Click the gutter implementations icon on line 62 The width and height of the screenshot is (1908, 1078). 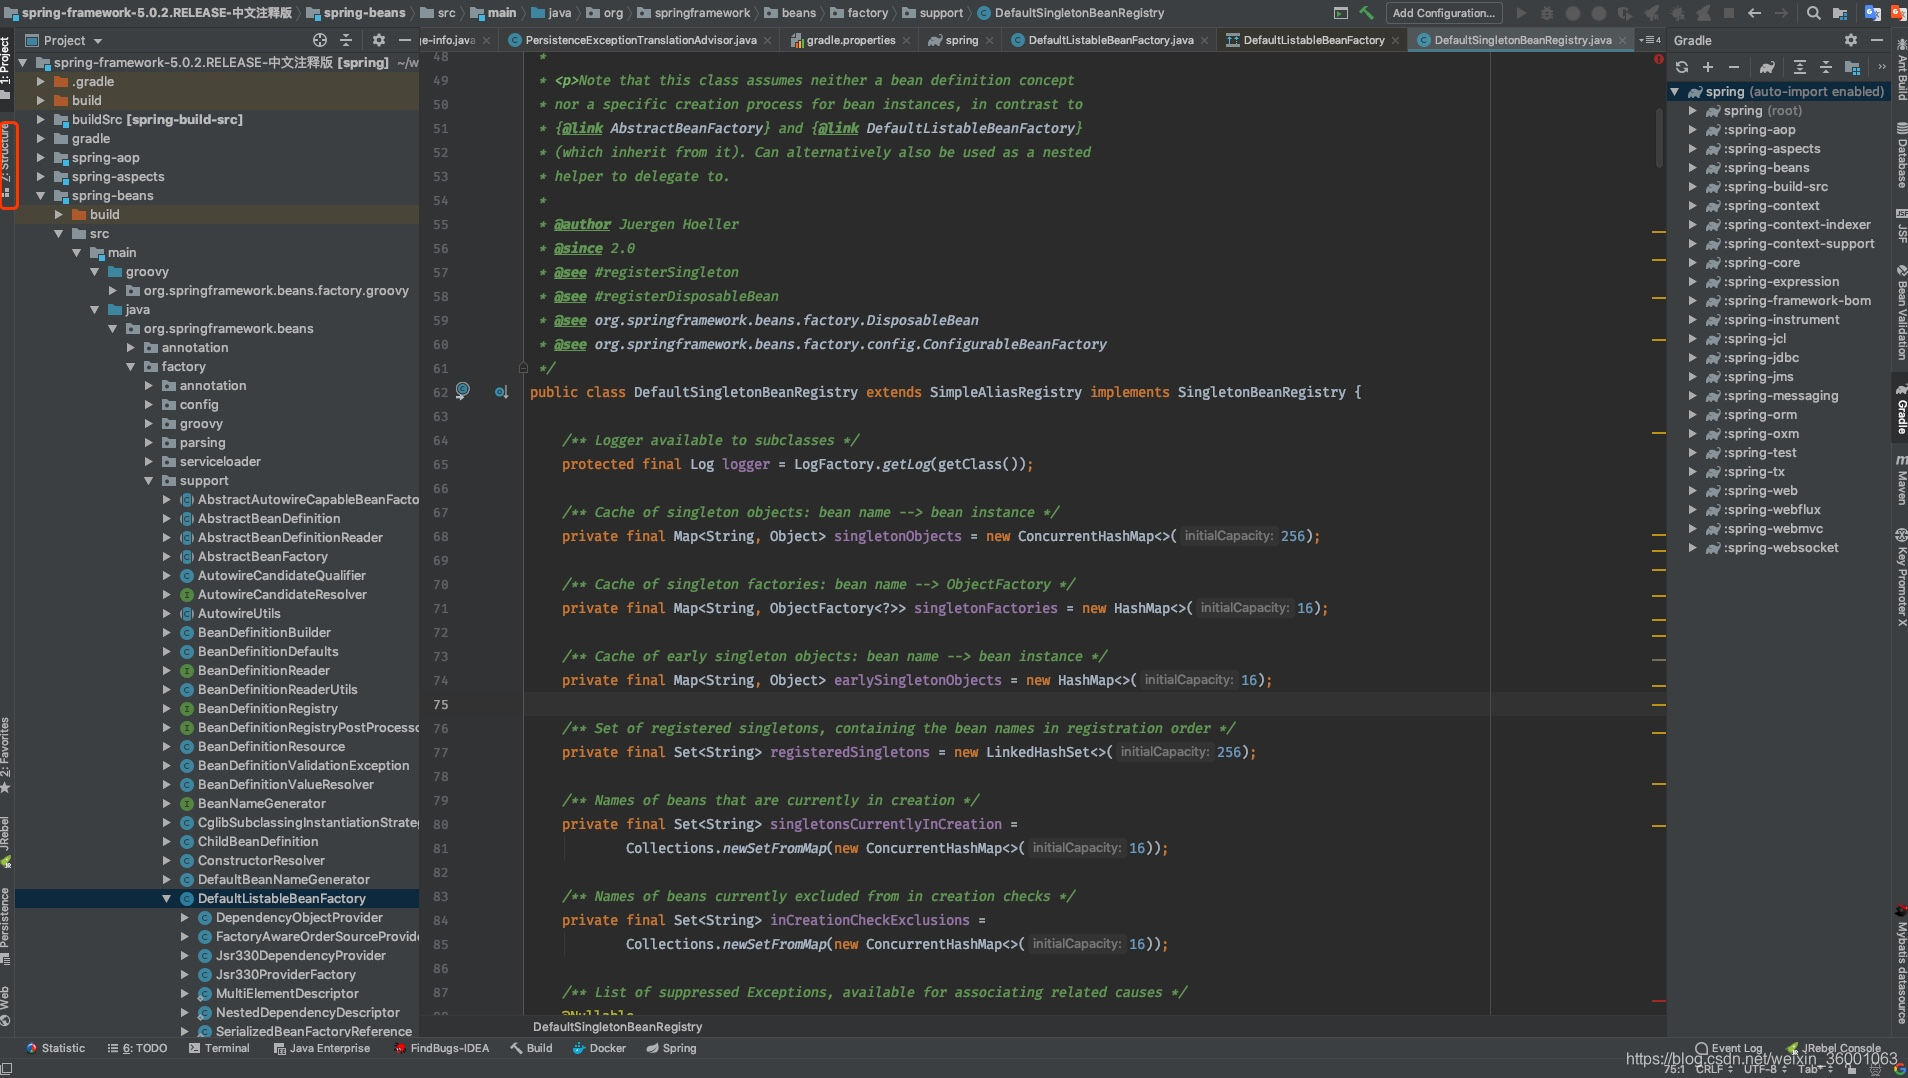(x=501, y=392)
